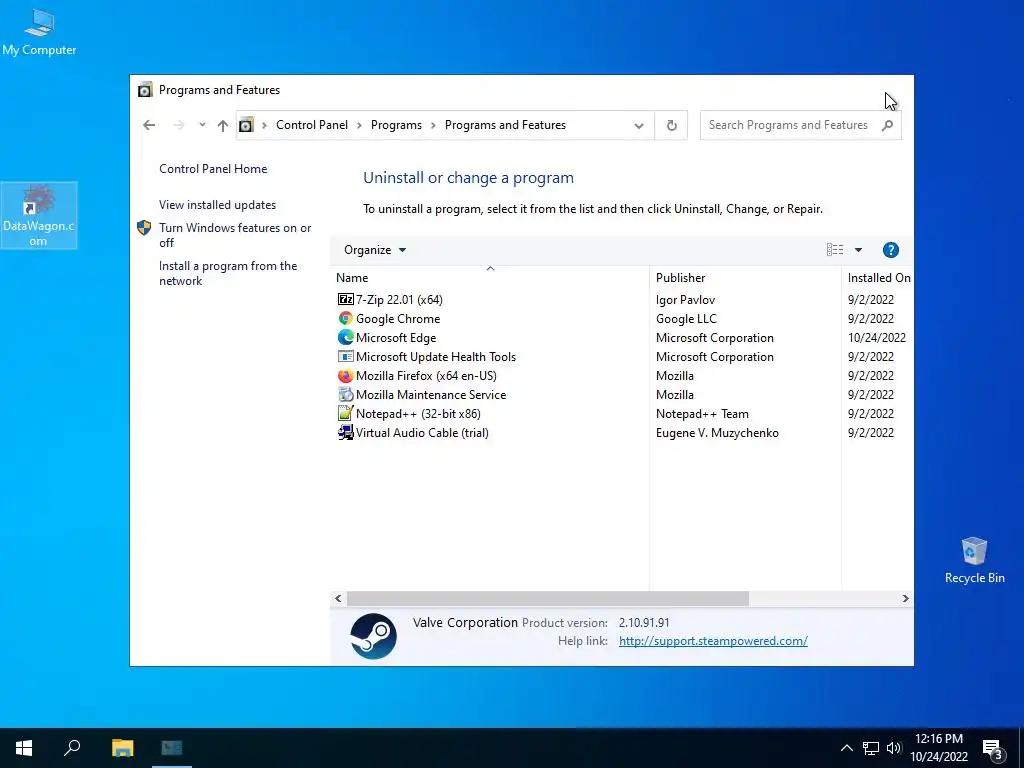The height and width of the screenshot is (768, 1024).
Task: Select Mozilla Firefox (x64 en-US) entry
Action: point(426,376)
